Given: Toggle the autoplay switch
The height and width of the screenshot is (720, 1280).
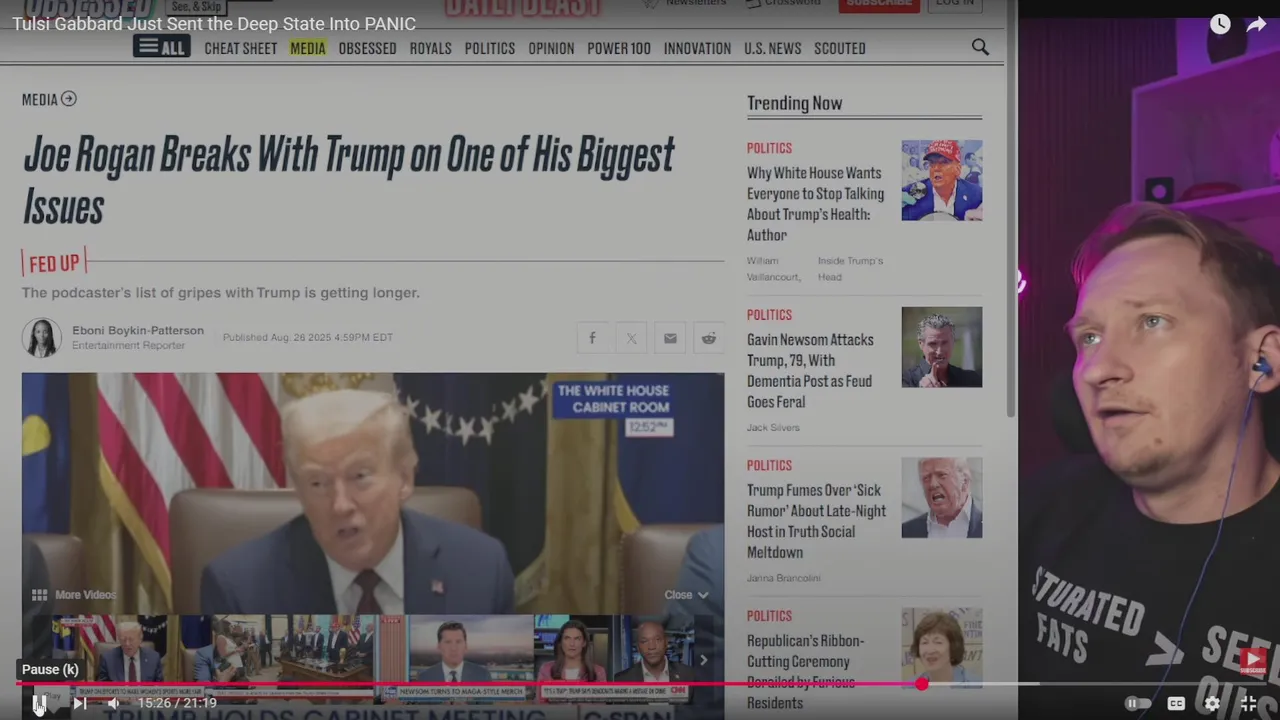Looking at the screenshot, I should (x=1138, y=703).
